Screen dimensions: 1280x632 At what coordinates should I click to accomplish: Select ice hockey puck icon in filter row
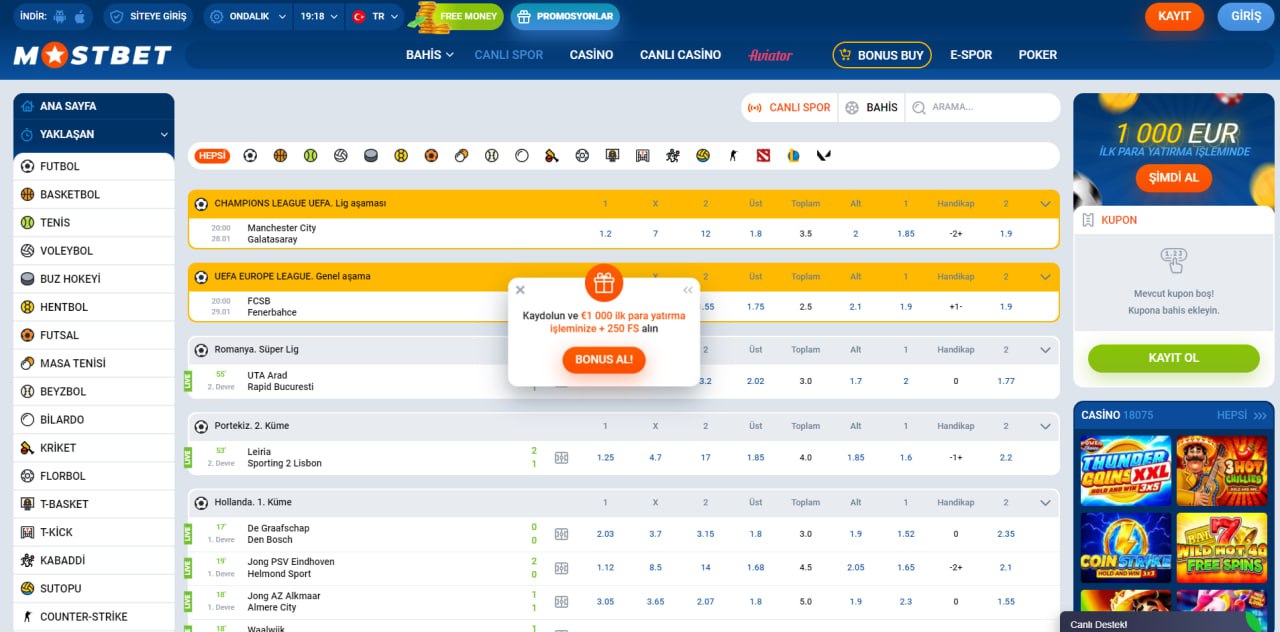click(x=371, y=156)
